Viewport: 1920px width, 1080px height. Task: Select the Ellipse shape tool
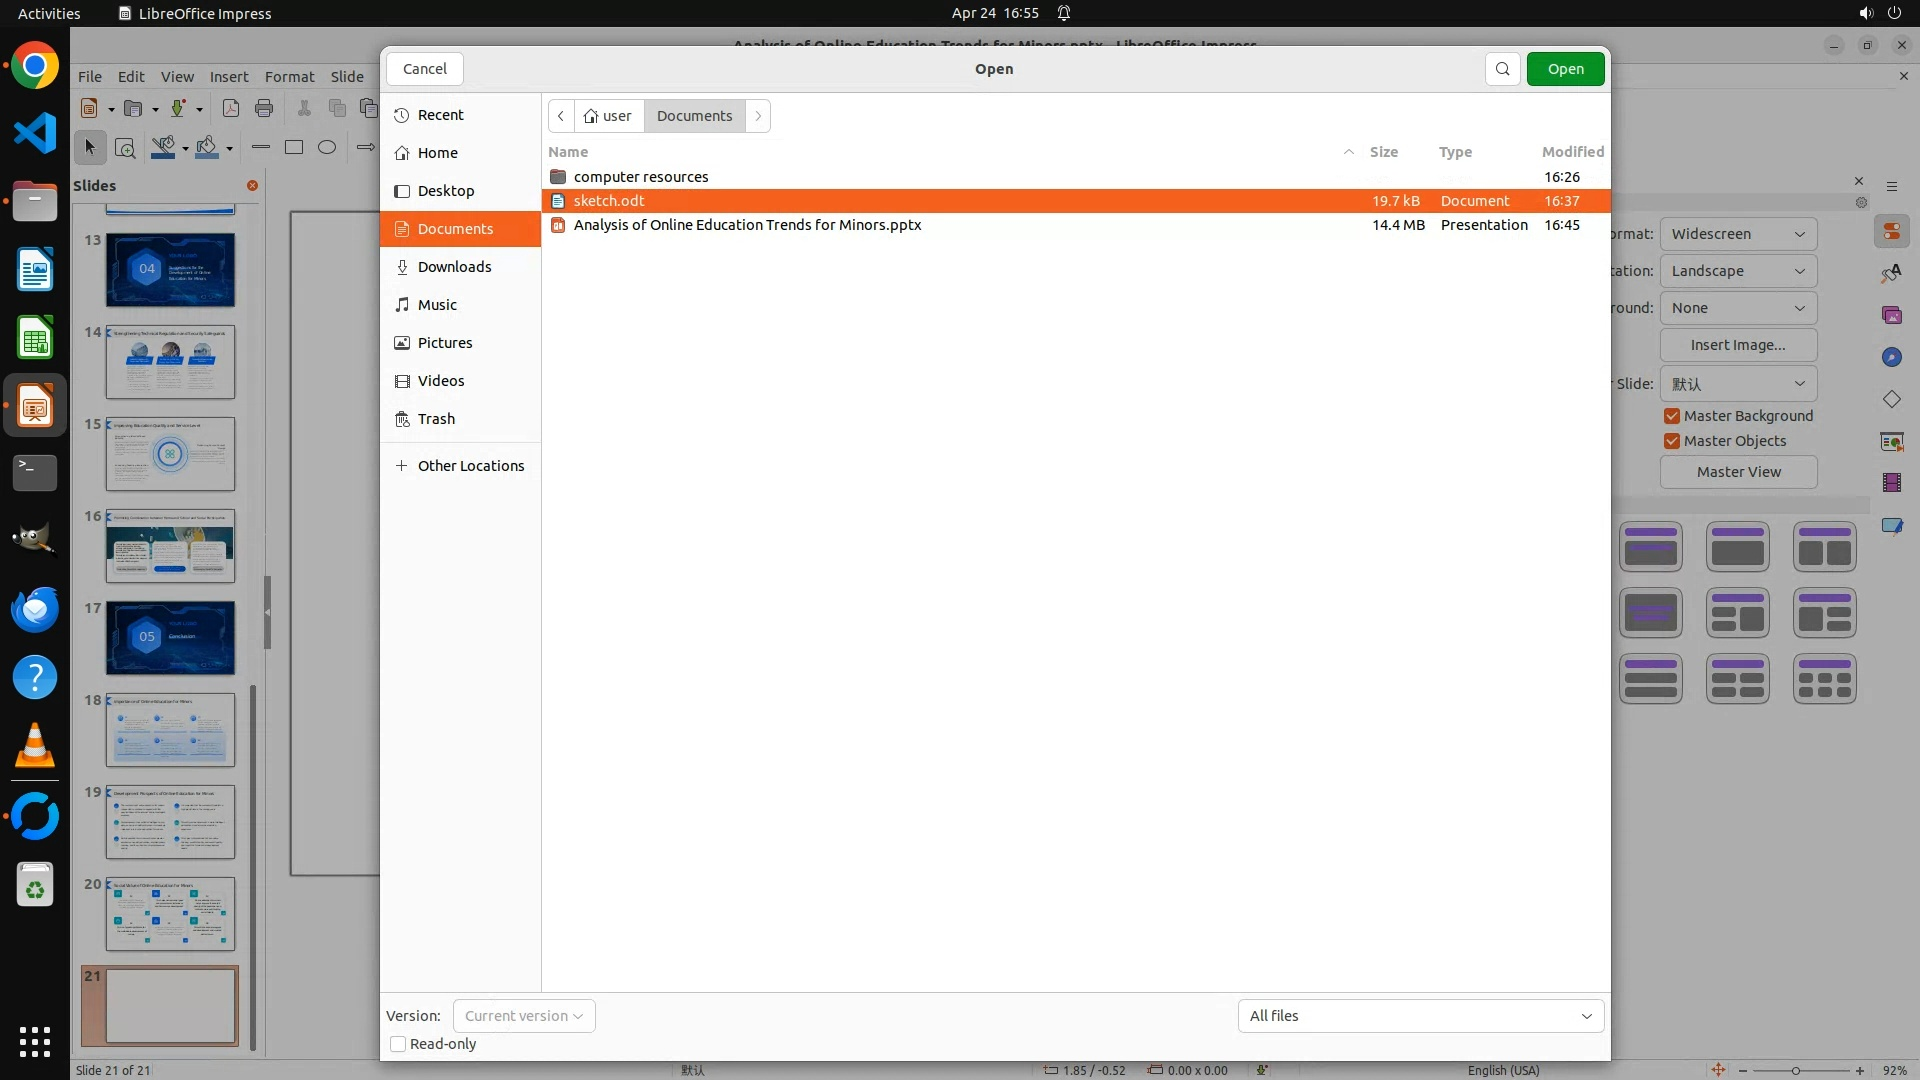click(x=327, y=148)
